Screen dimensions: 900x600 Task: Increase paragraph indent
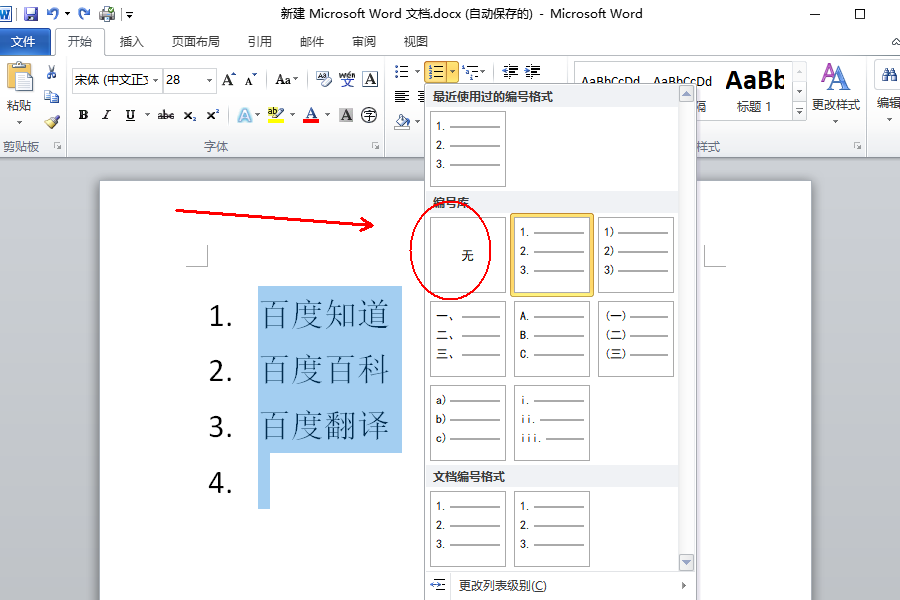(x=533, y=72)
